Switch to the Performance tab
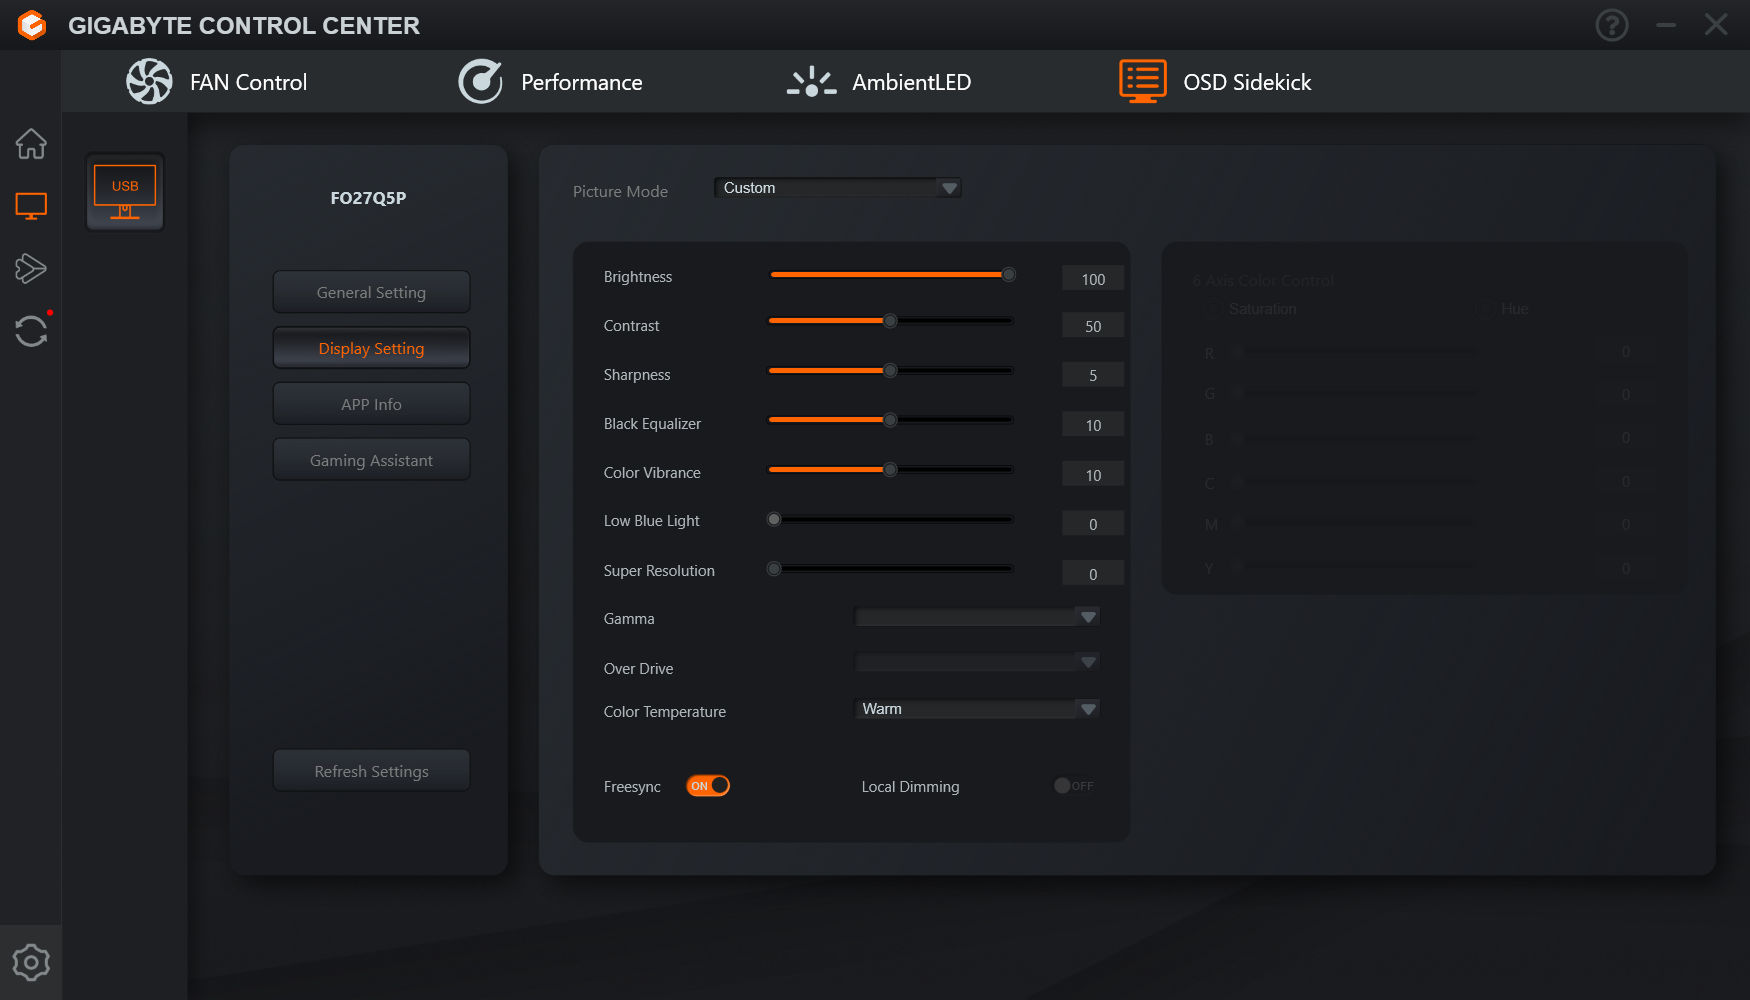The image size is (1750, 1000). pyautogui.click(x=550, y=82)
